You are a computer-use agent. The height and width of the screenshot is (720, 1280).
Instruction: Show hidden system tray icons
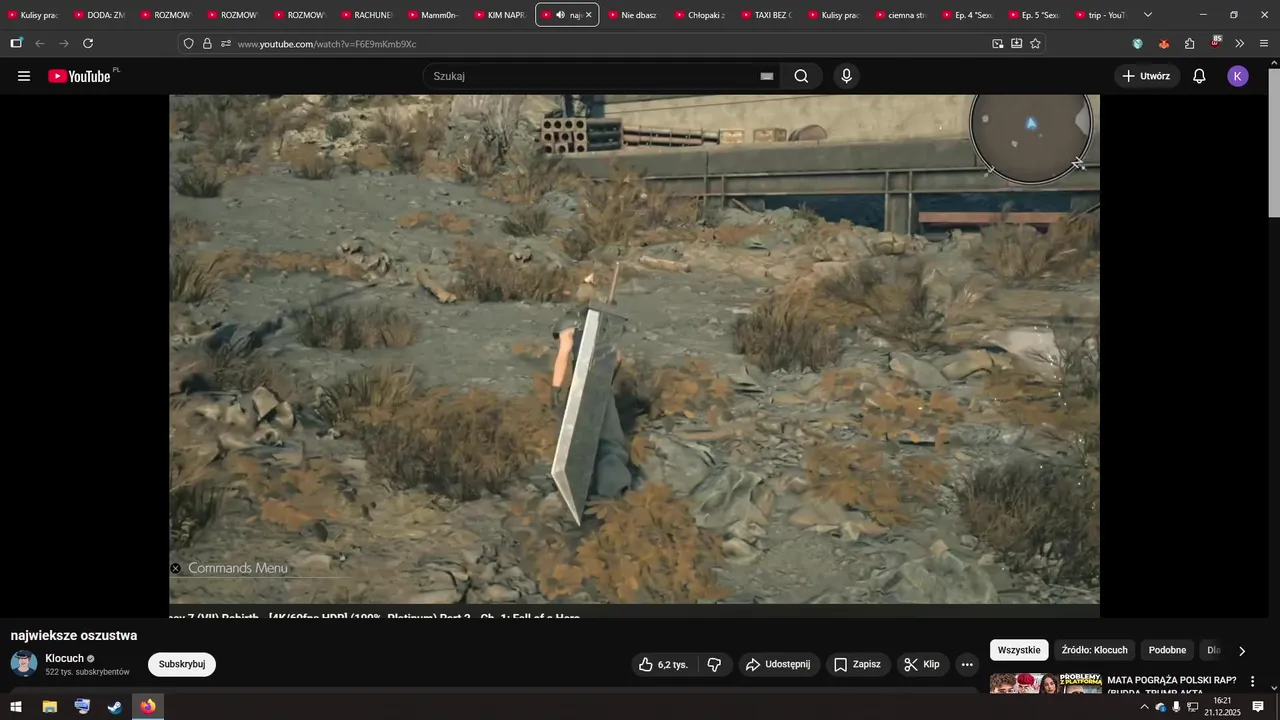click(x=1144, y=707)
